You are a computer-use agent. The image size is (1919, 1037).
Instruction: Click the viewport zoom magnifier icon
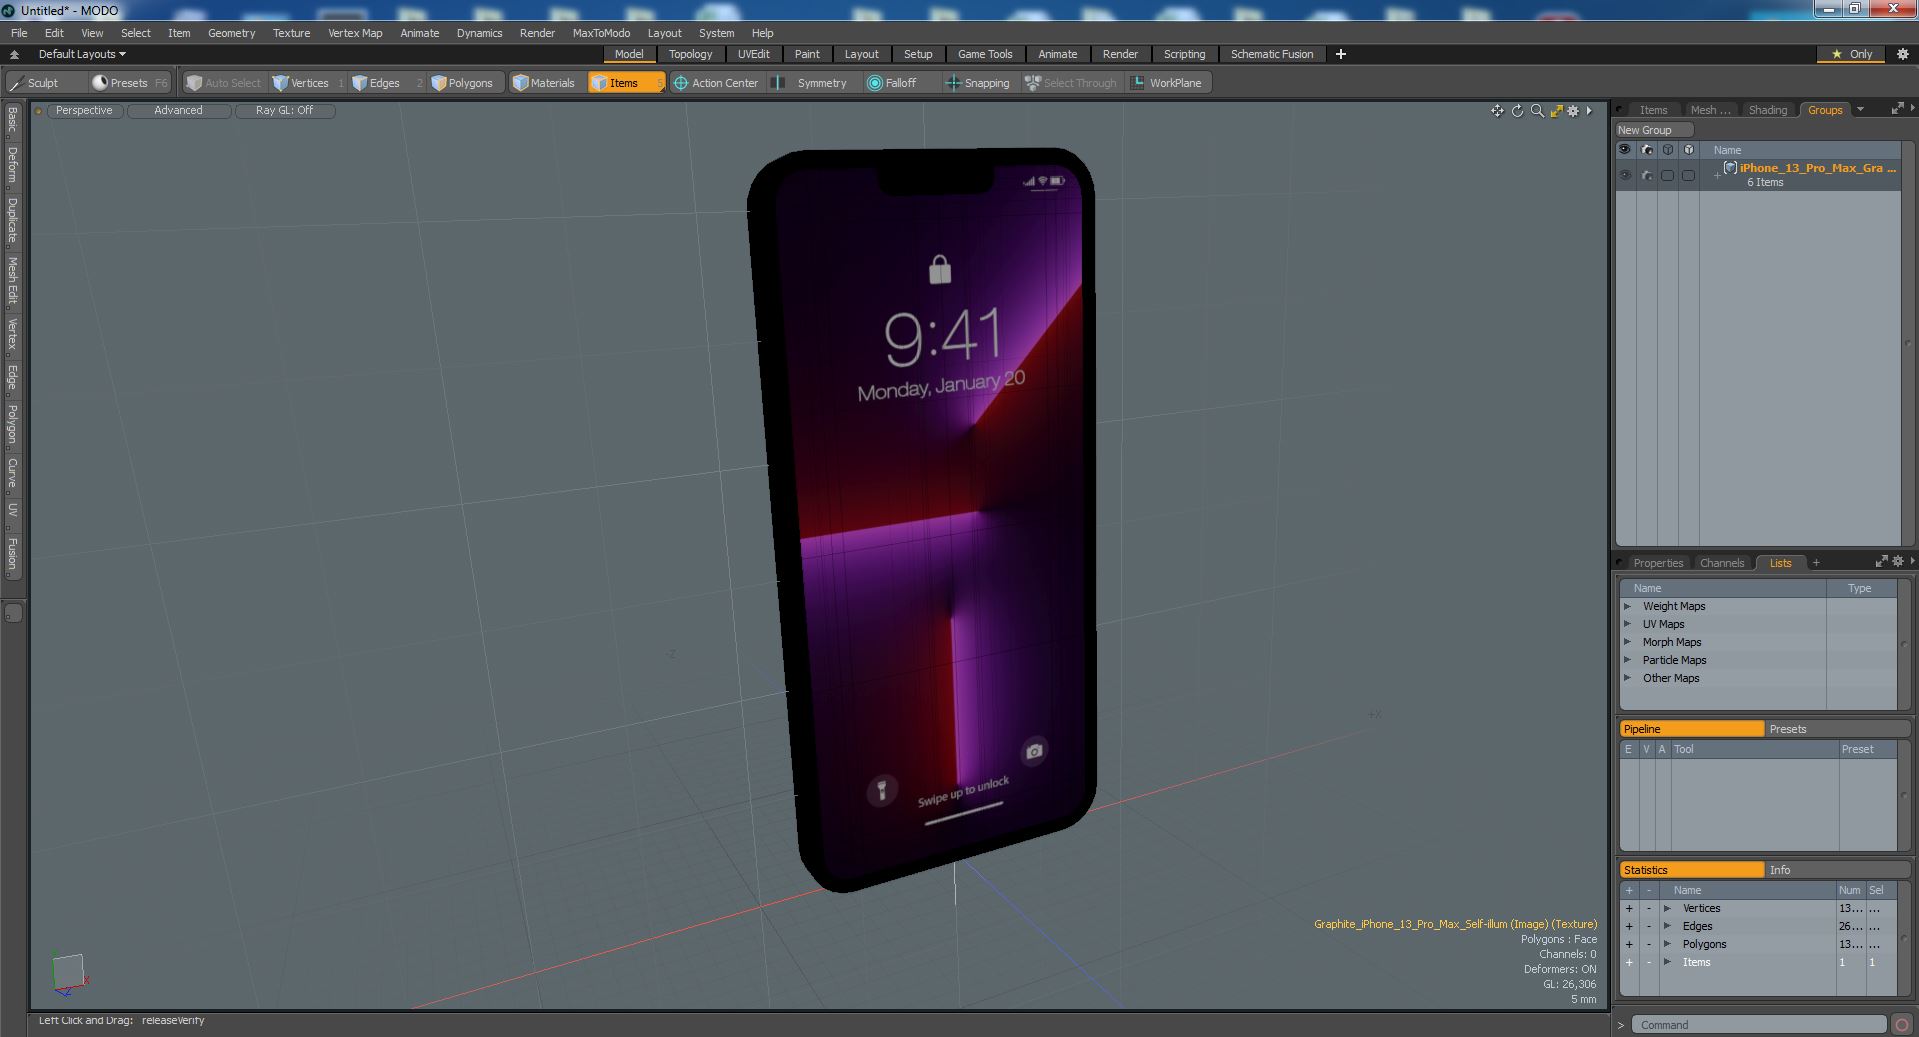coord(1537,111)
